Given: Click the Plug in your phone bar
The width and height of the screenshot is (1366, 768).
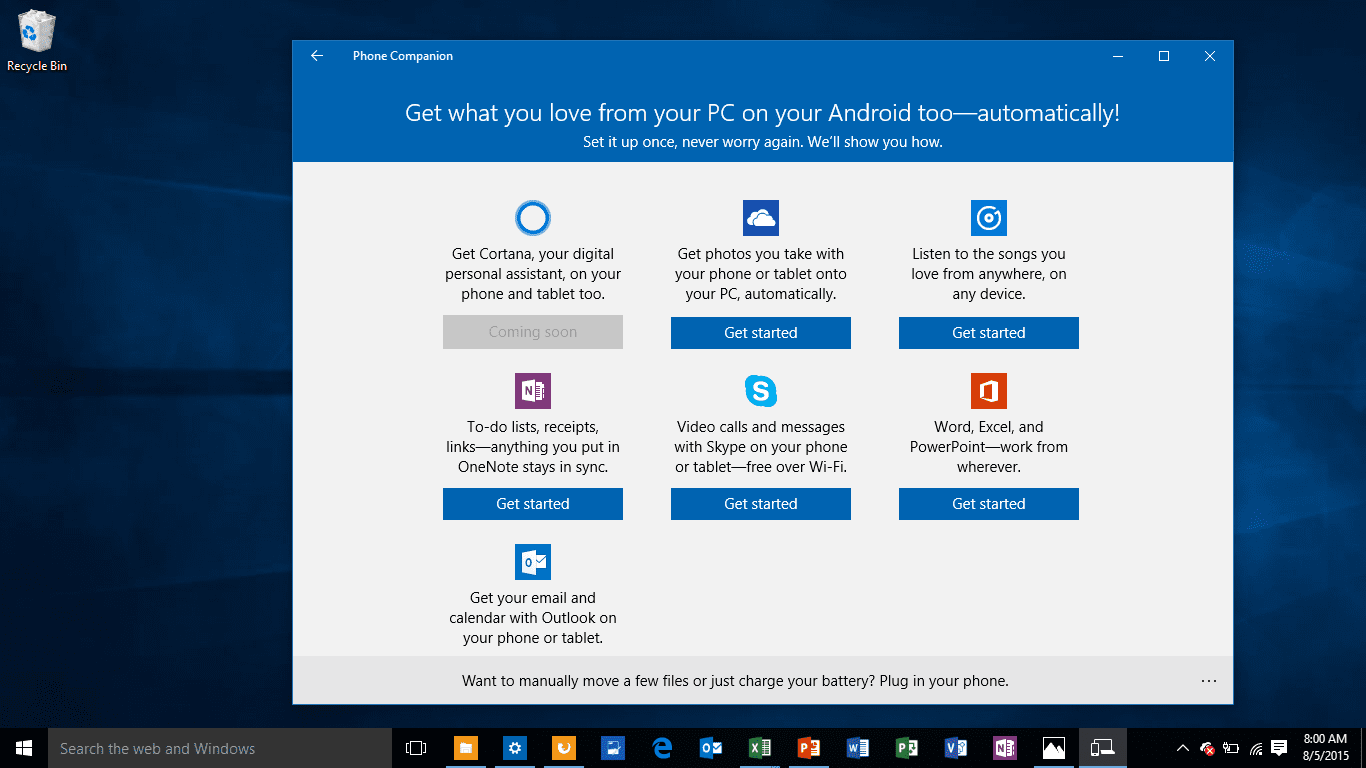Looking at the screenshot, I should click(x=762, y=681).
